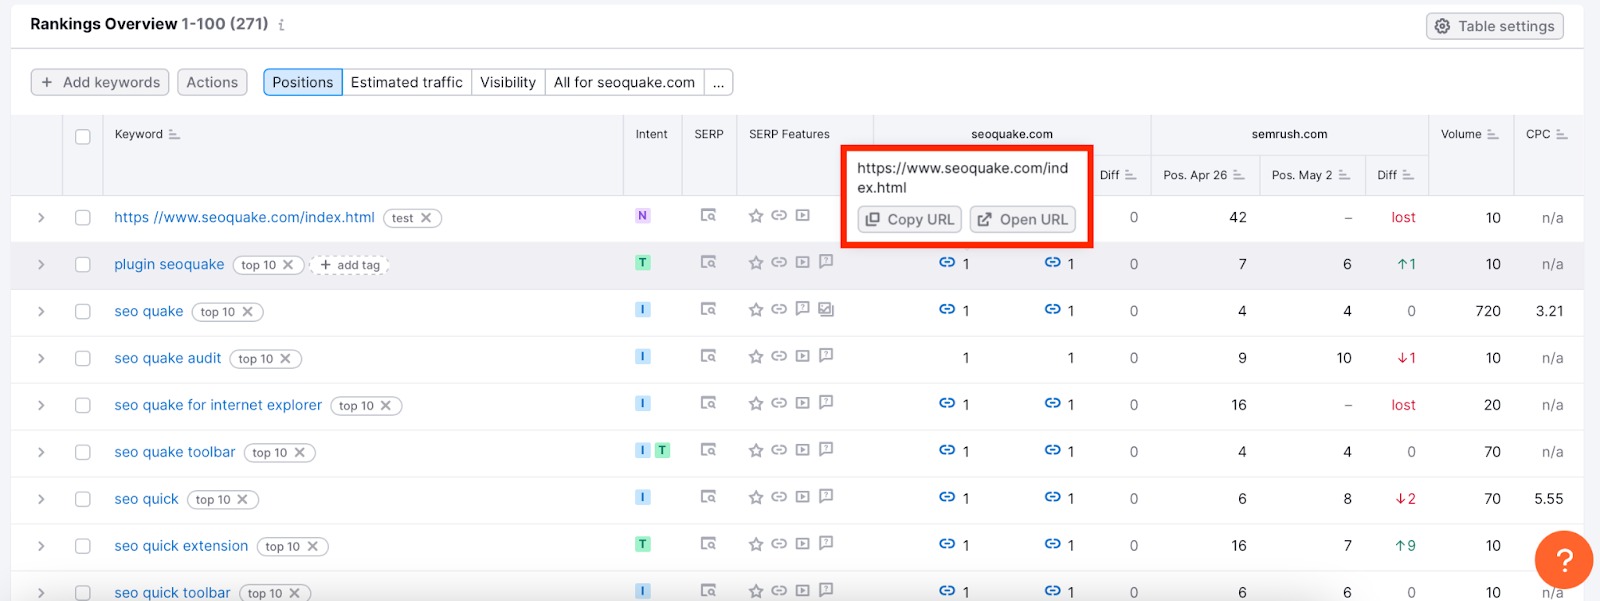Screen dimensions: 1600x601
Task: Open SERP snapshot for plugin seoquake row
Action: [x=708, y=262]
